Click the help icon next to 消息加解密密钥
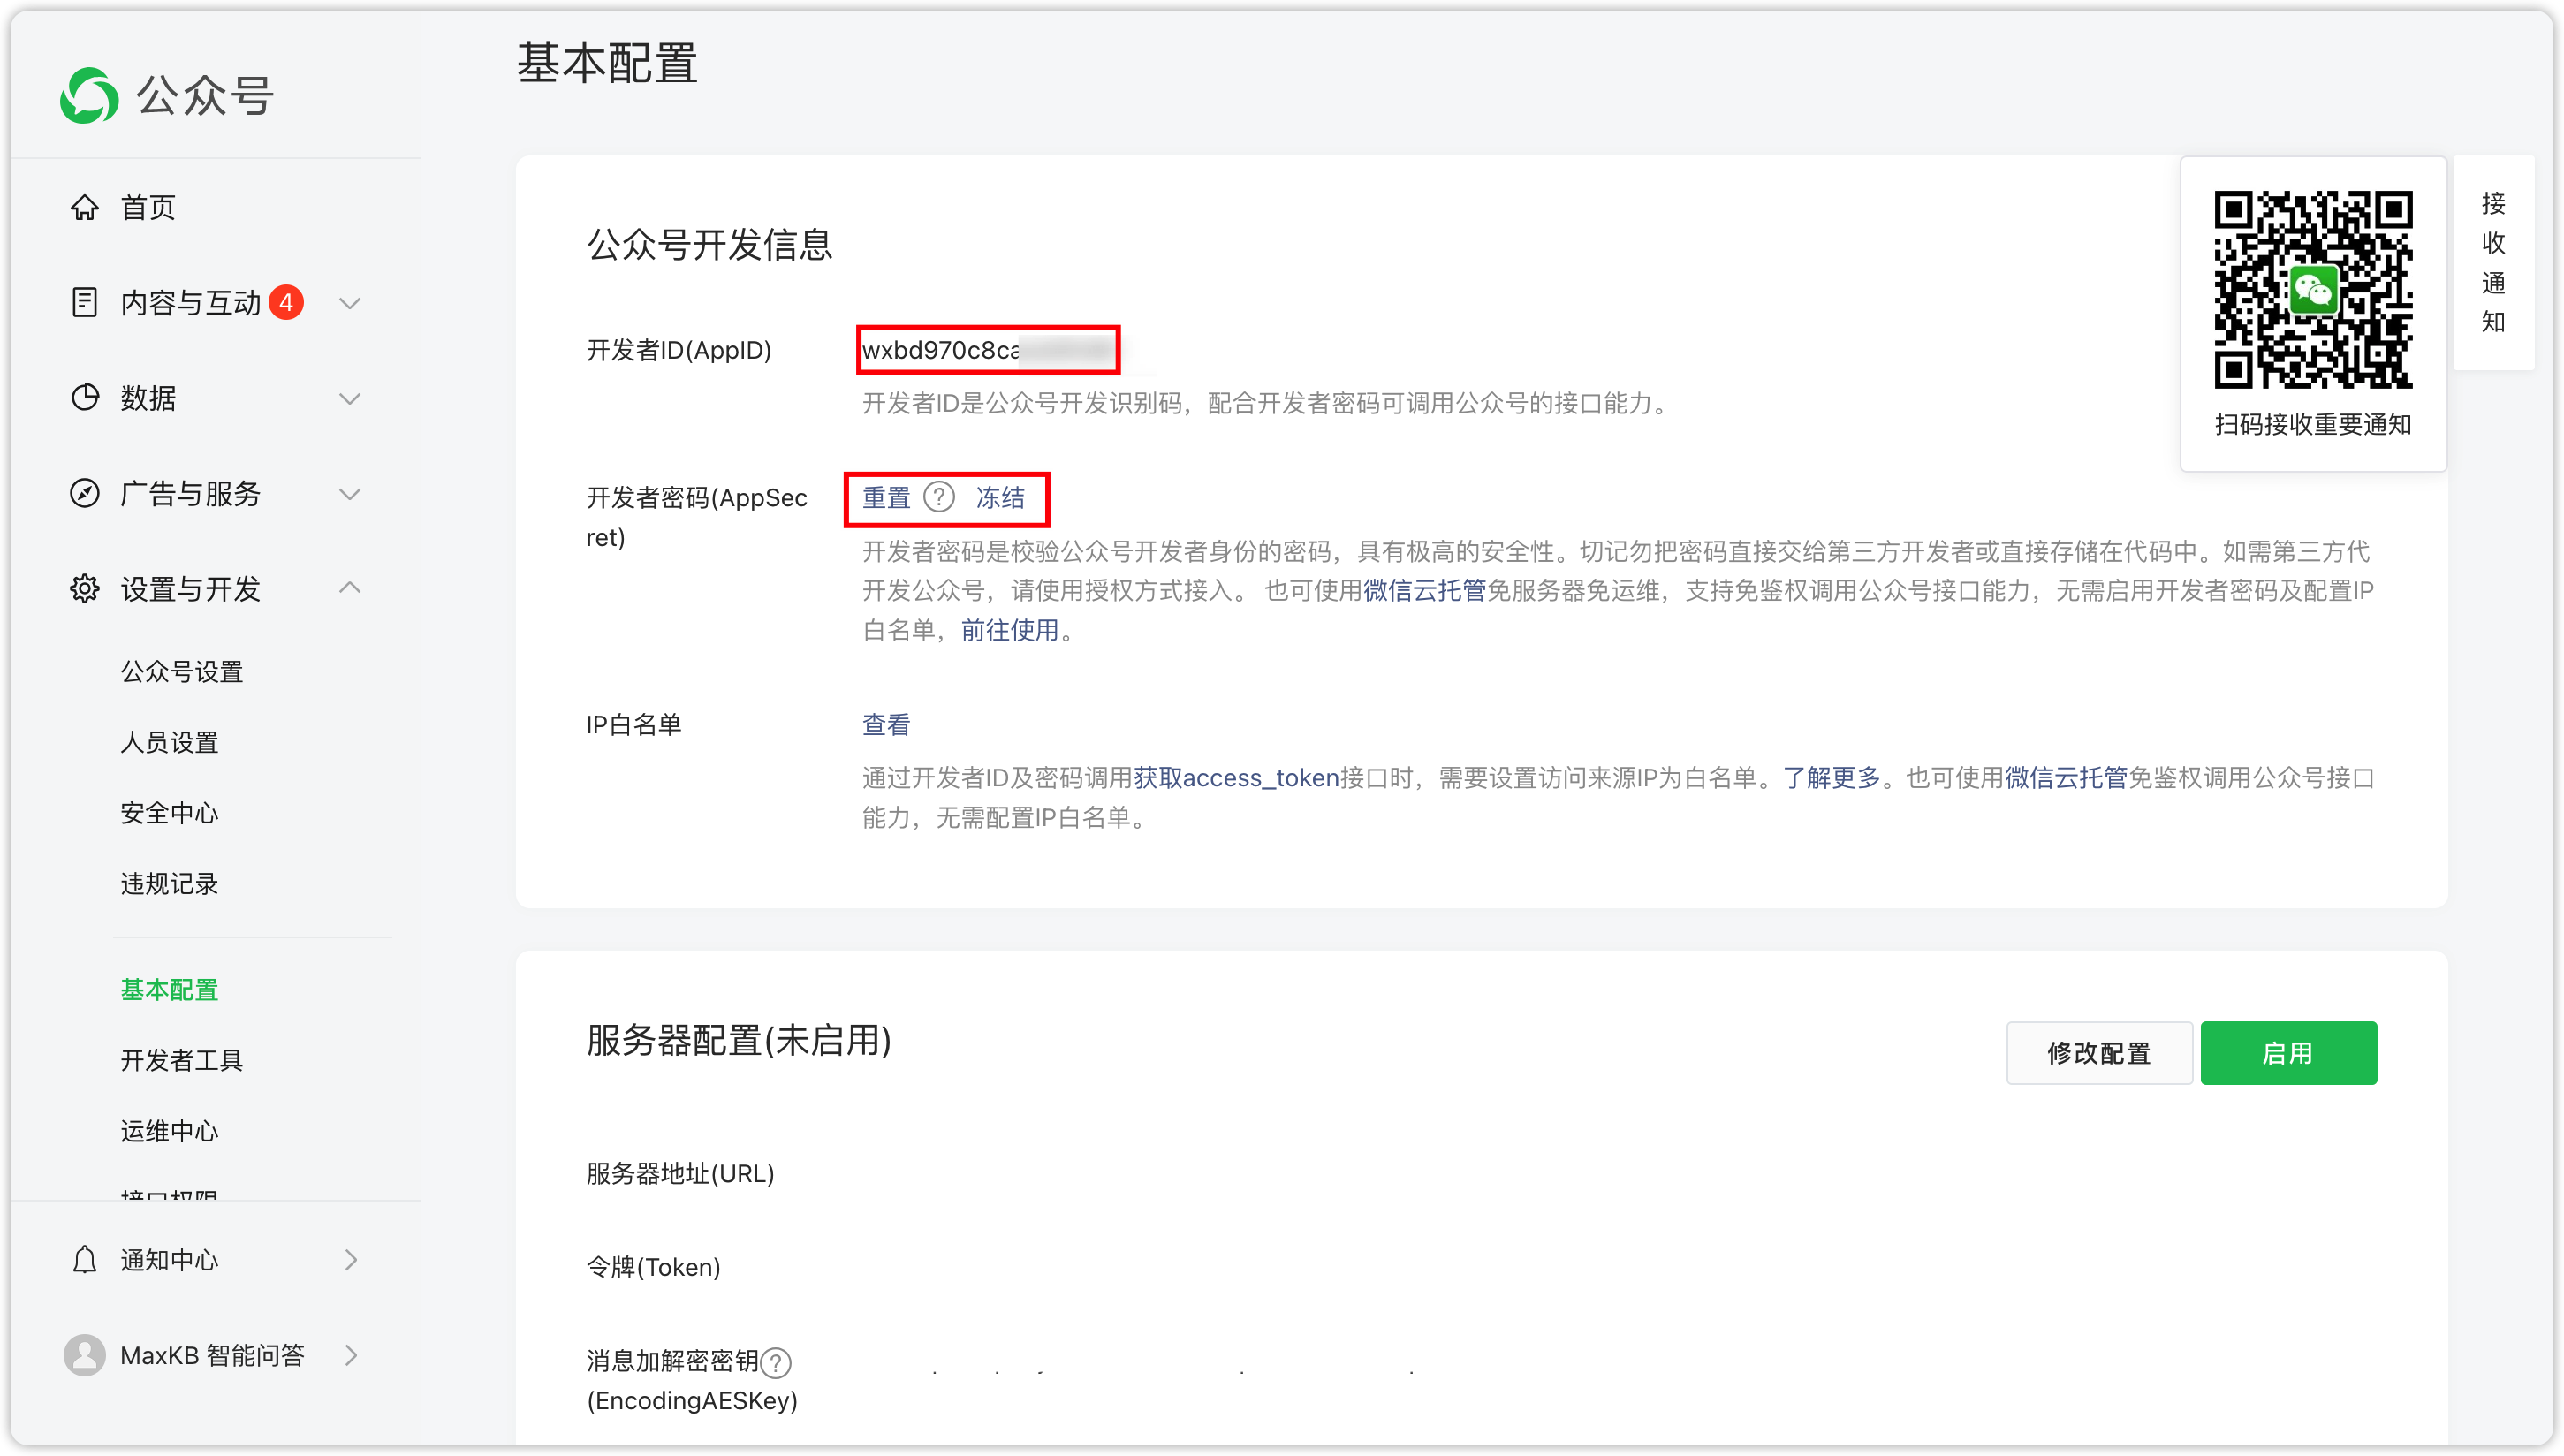Viewport: 2564px width, 1456px height. click(775, 1362)
